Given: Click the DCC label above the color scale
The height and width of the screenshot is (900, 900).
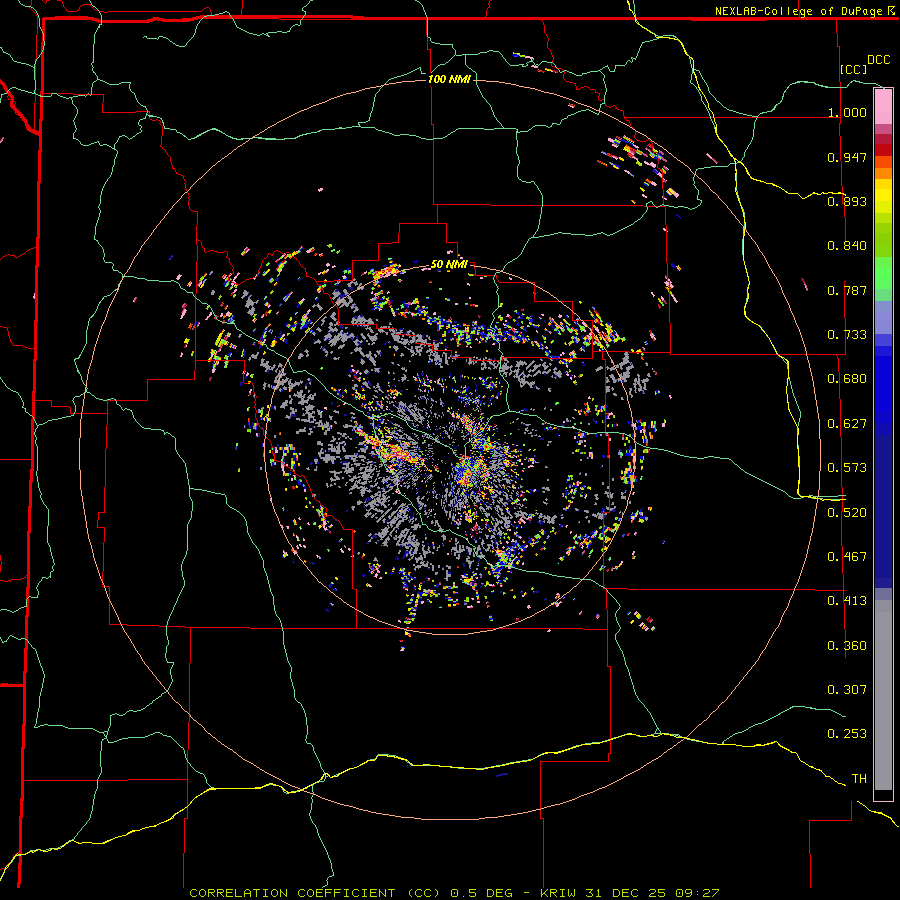Looking at the screenshot, I should [879, 60].
